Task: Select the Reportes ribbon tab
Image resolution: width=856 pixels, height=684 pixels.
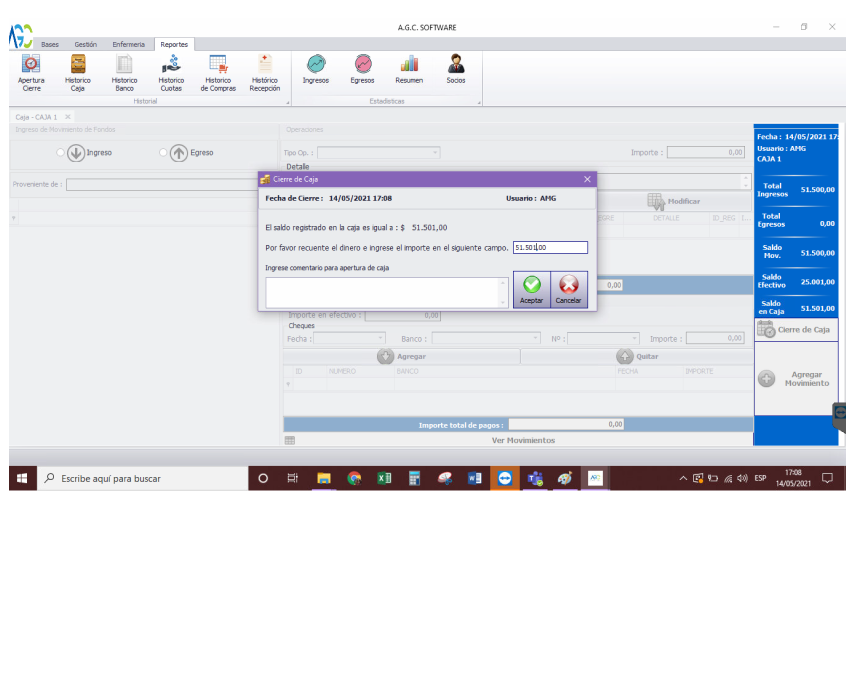Action: point(174,44)
